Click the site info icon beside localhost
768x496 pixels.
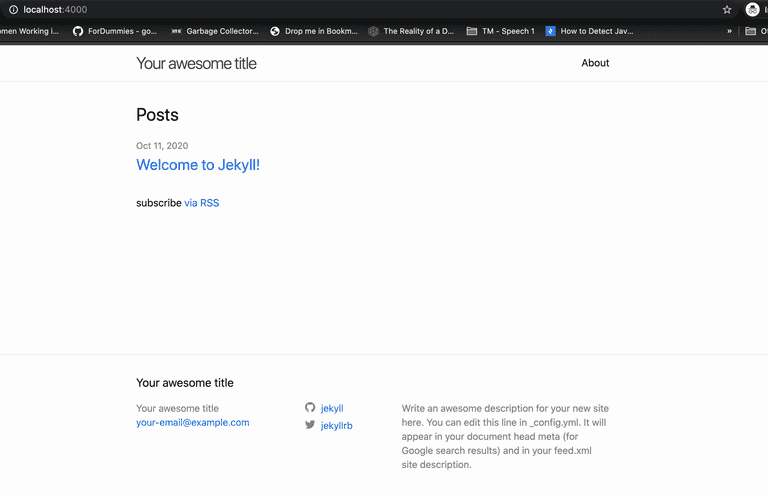click(x=13, y=9)
